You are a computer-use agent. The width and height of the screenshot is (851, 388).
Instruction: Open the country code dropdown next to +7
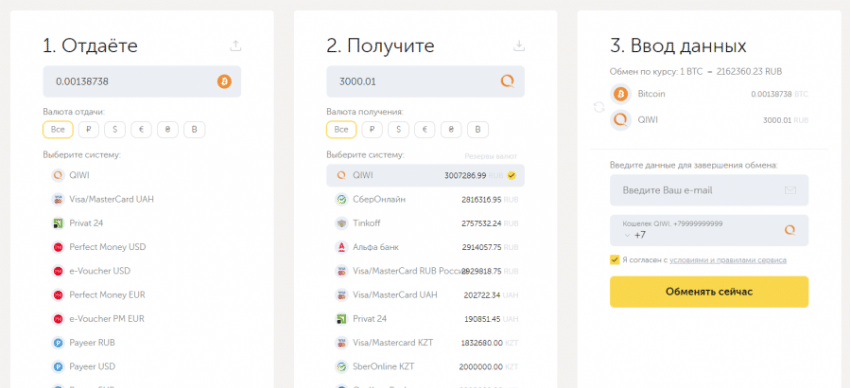point(627,236)
